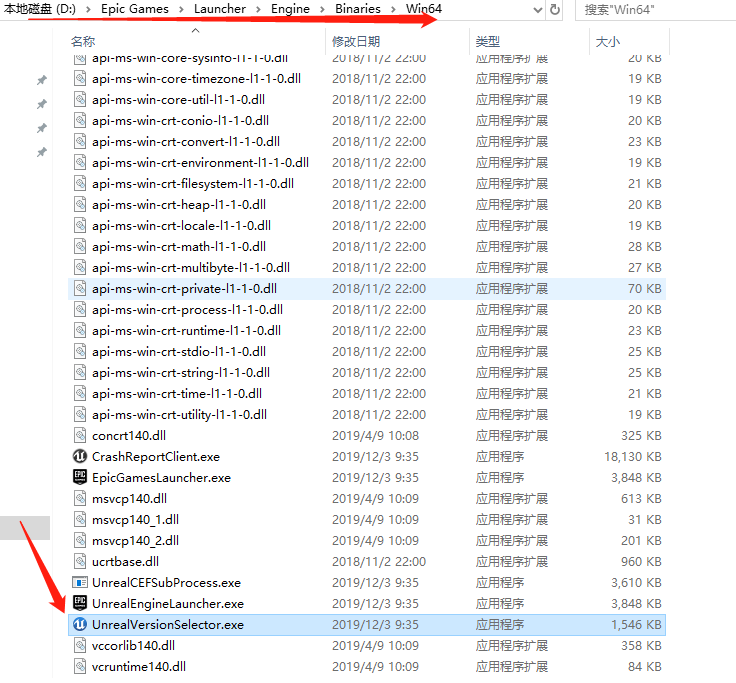Click date 2019/4/9 10:08 of concrt140.dll

point(375,436)
